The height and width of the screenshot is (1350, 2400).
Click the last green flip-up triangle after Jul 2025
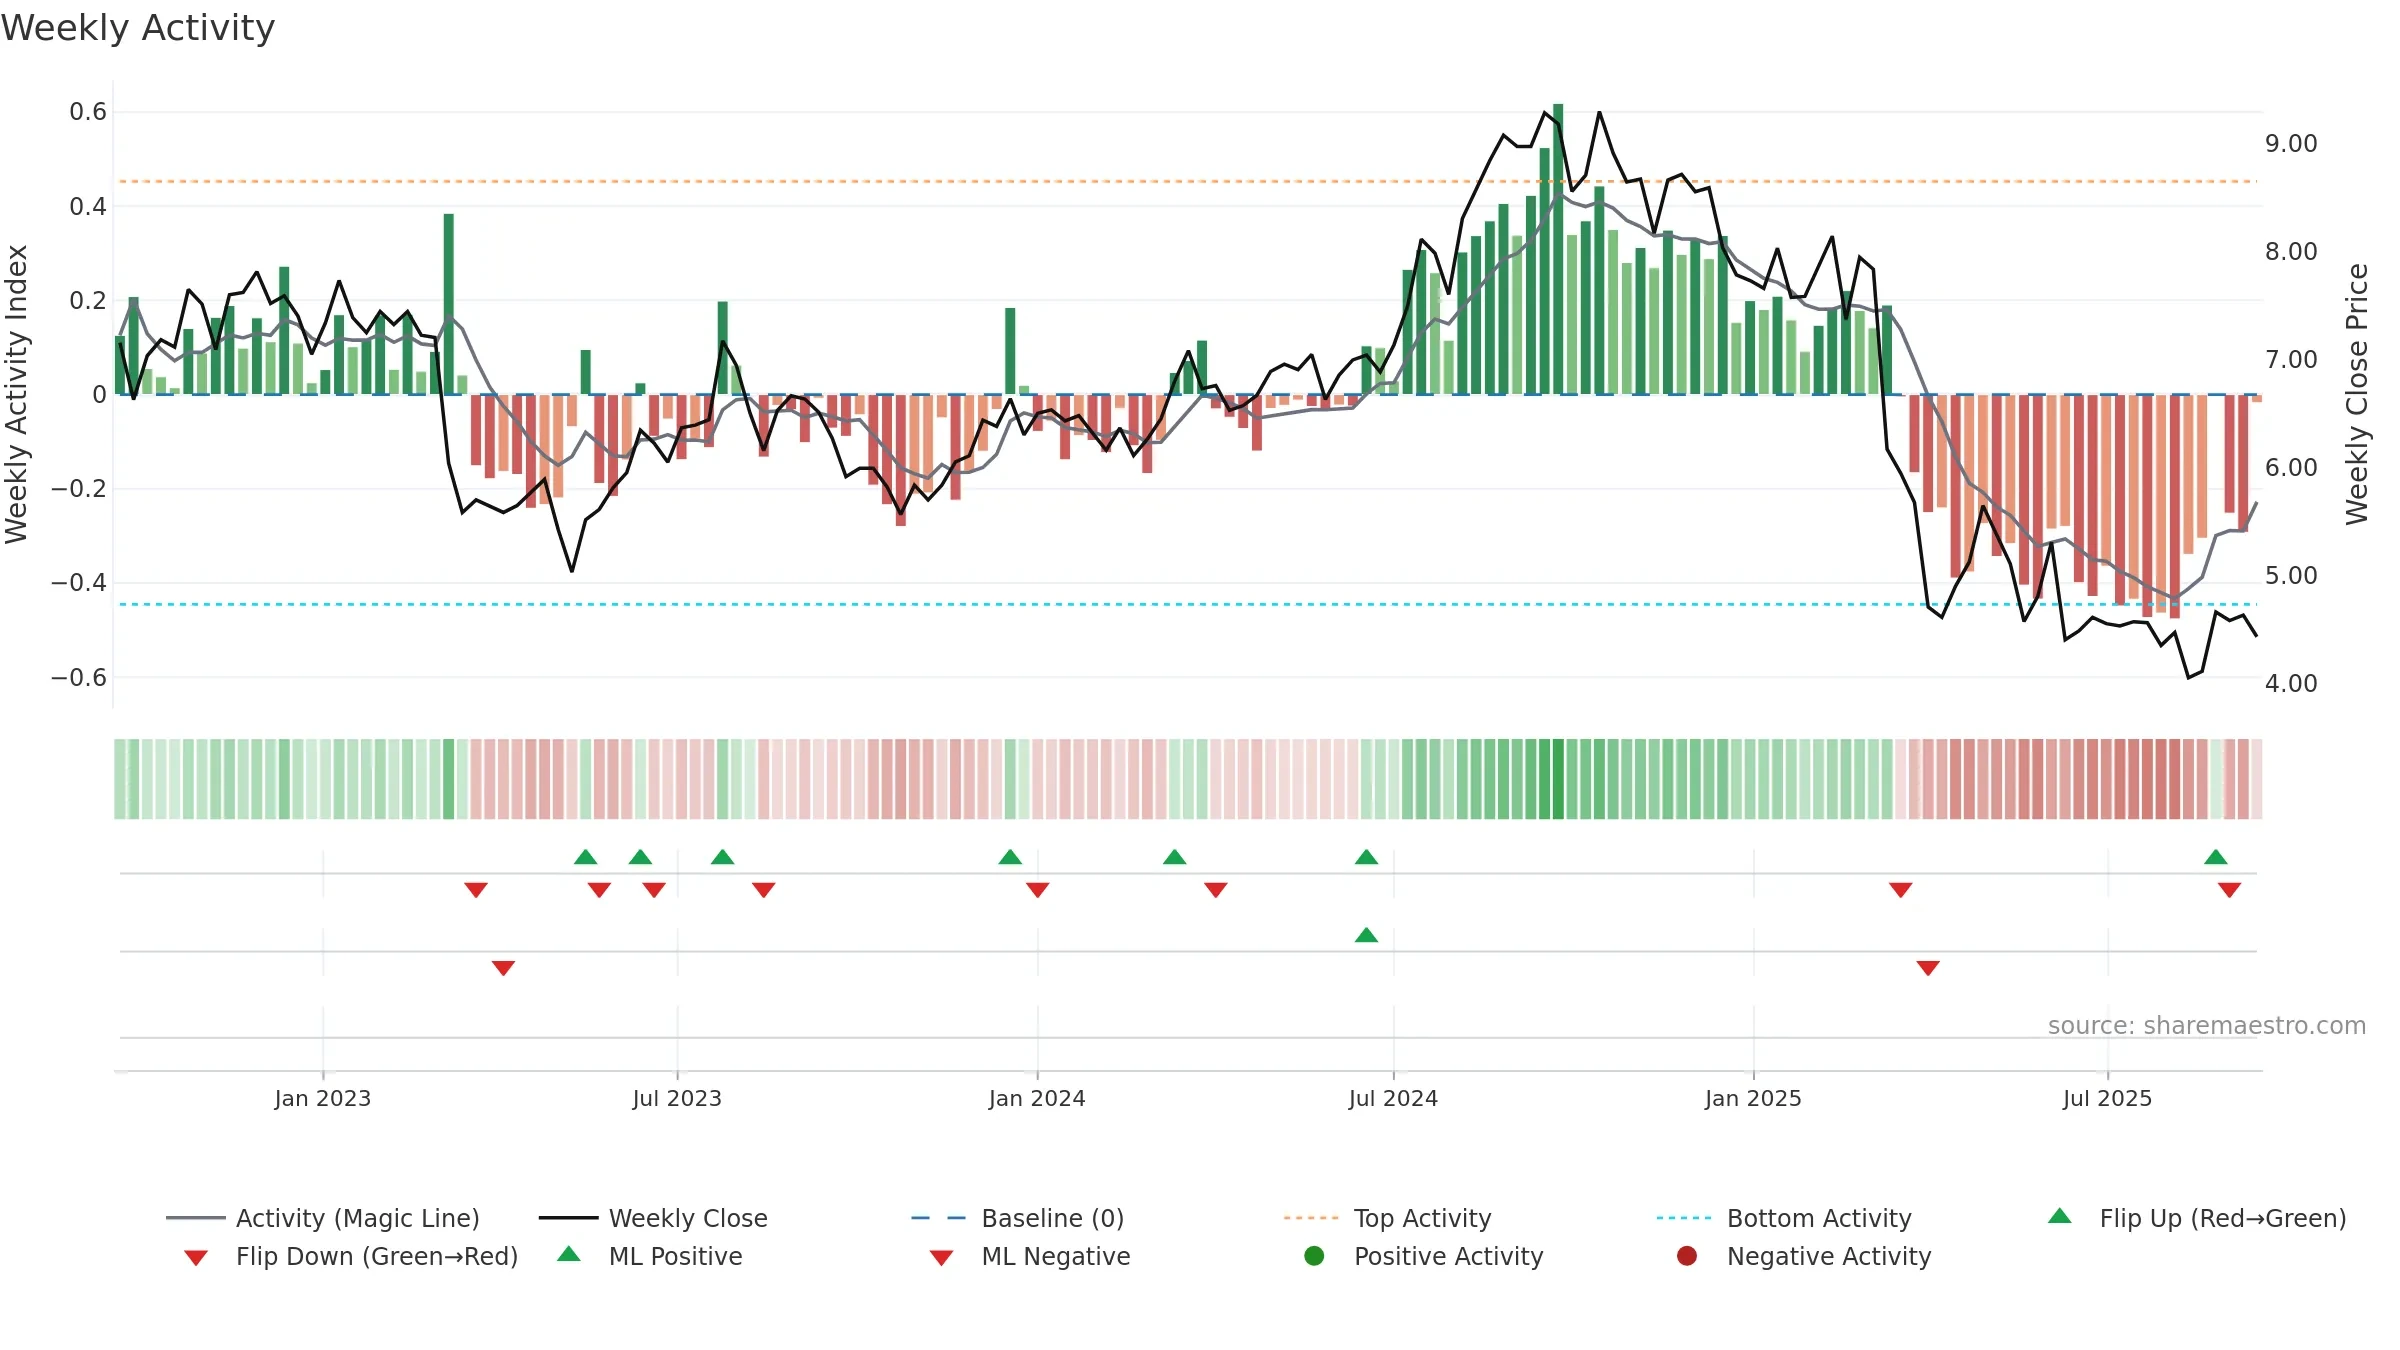click(2216, 857)
